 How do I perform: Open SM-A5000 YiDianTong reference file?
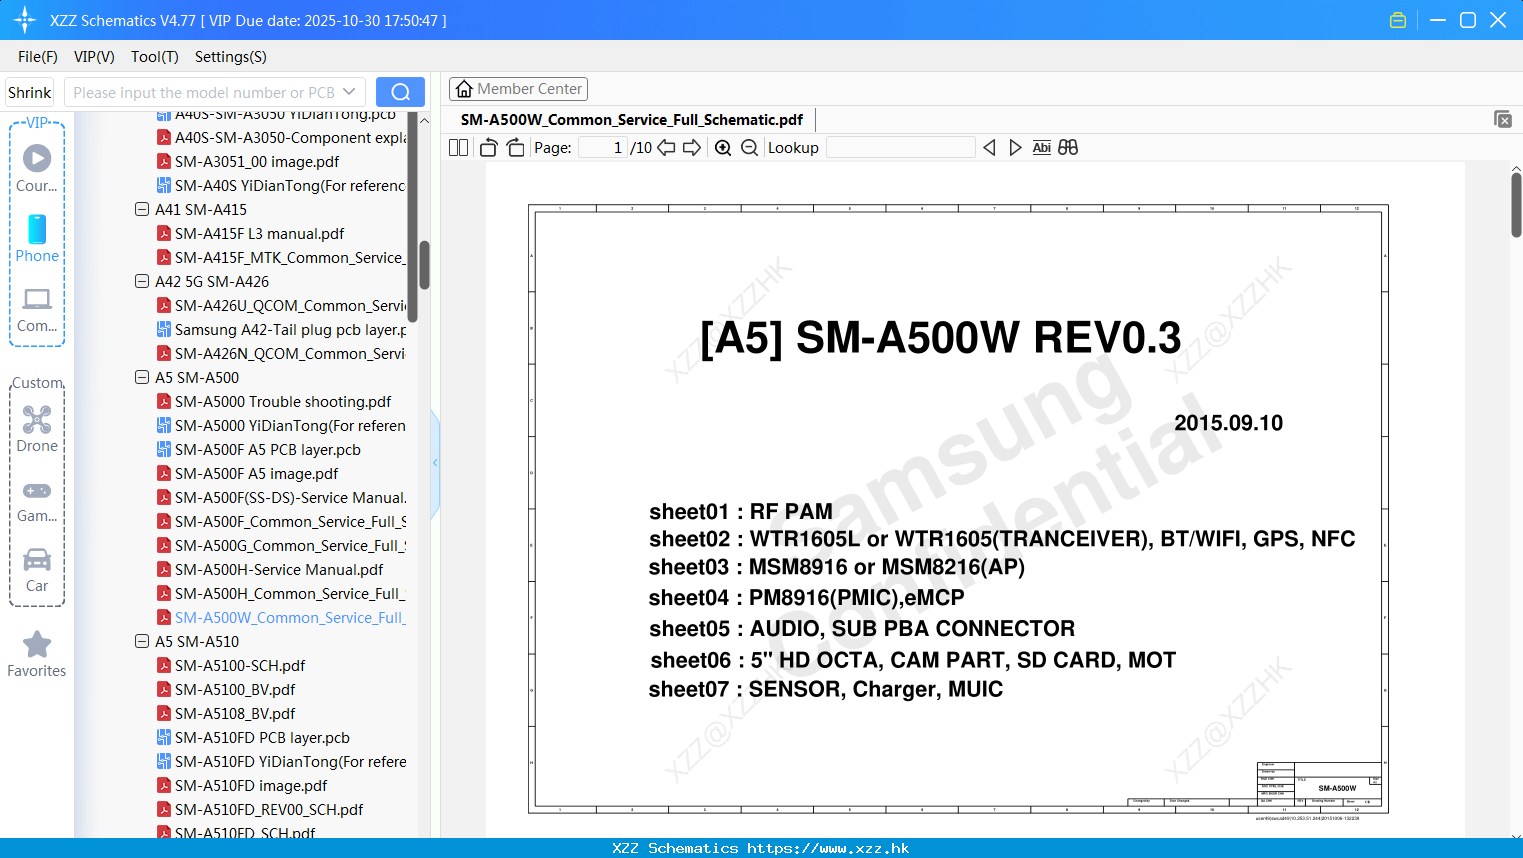[281, 425]
